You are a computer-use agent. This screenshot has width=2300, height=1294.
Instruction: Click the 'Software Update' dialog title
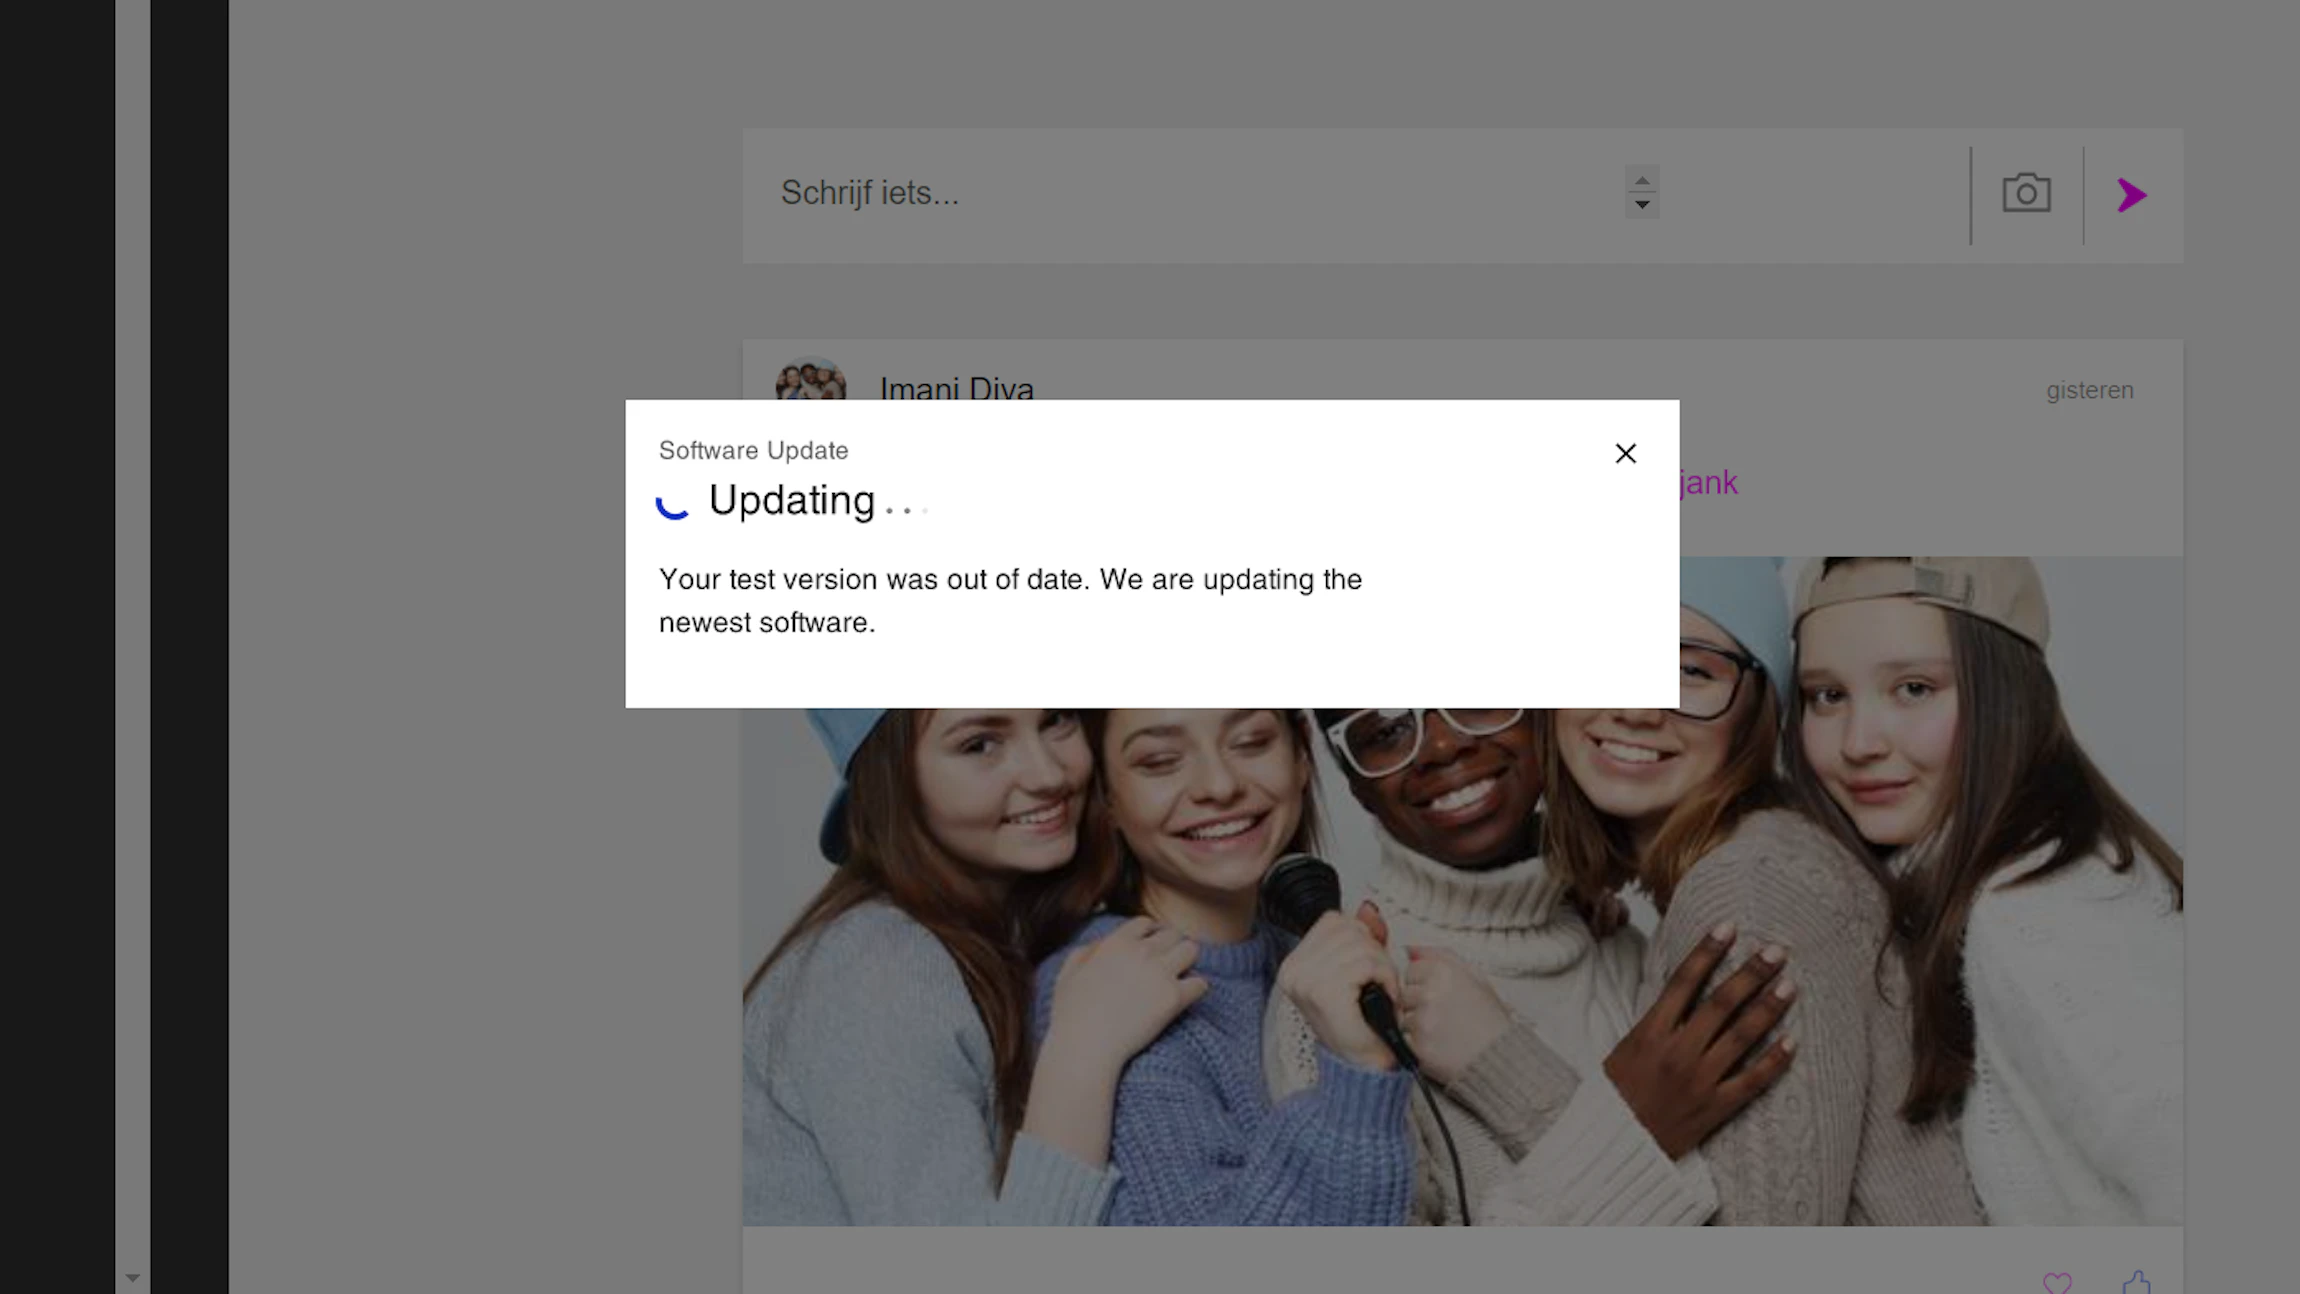click(753, 451)
